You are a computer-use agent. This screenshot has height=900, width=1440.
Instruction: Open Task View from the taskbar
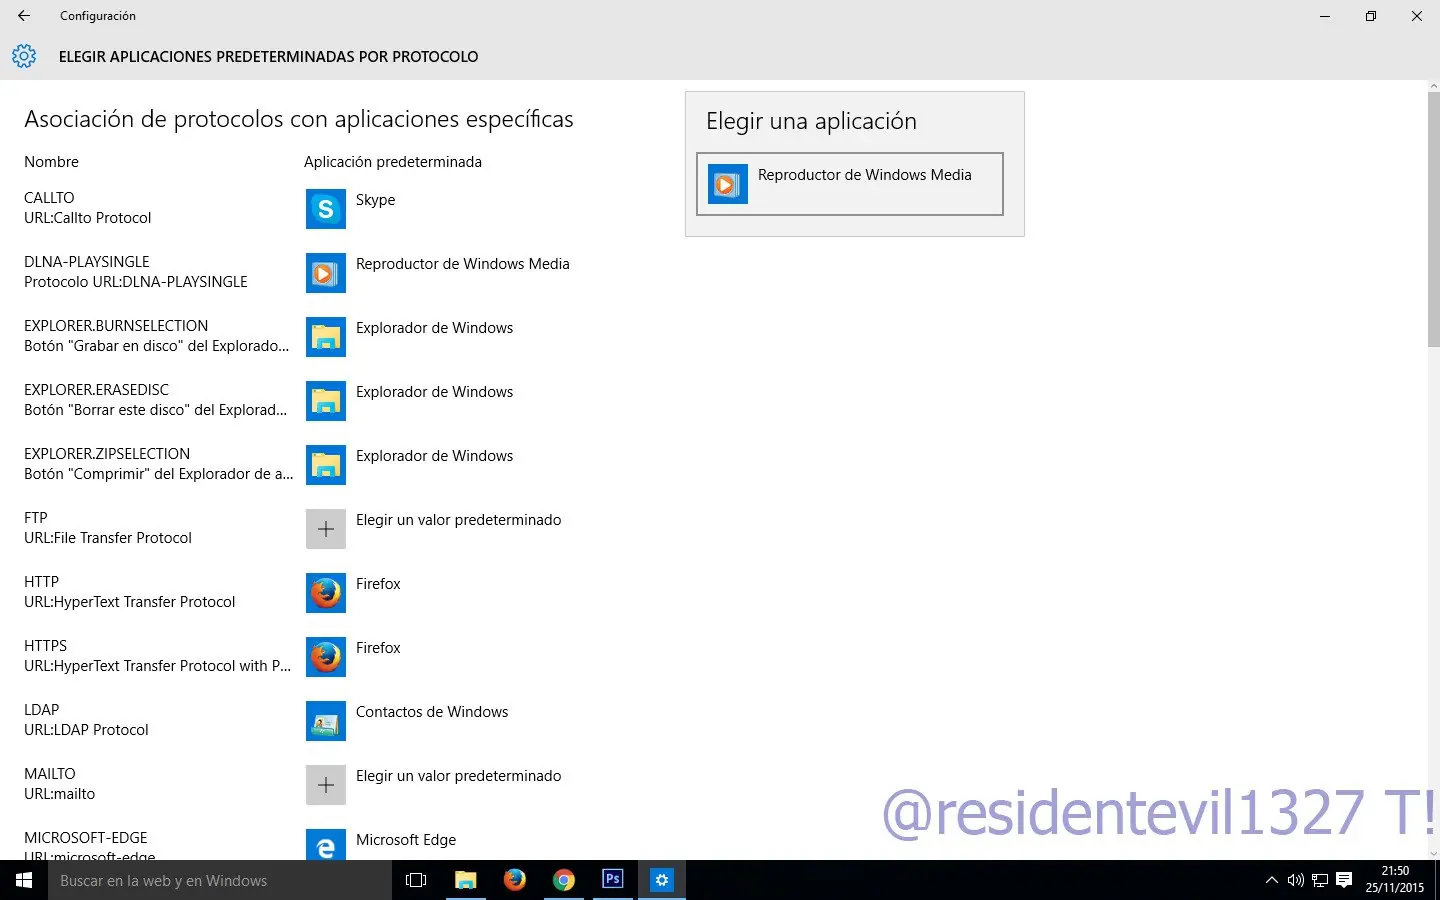416,880
